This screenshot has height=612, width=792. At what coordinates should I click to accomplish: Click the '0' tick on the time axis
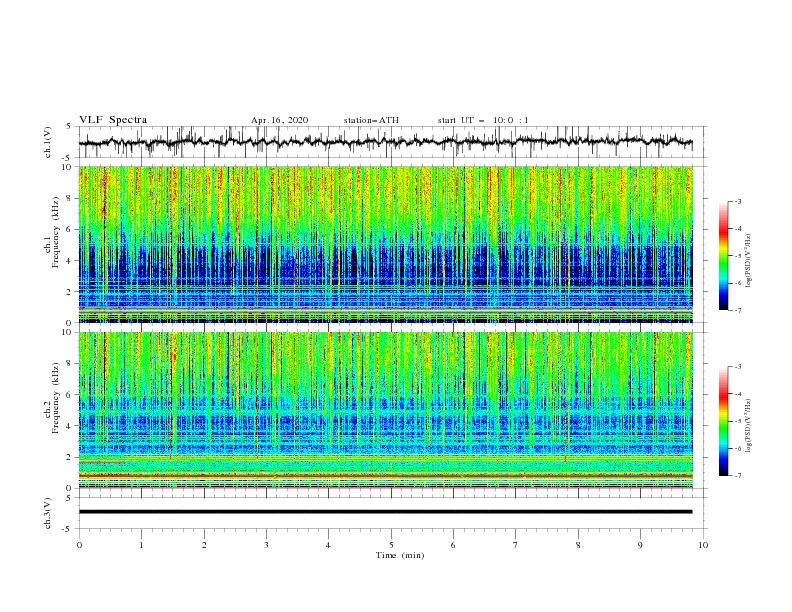(79, 545)
